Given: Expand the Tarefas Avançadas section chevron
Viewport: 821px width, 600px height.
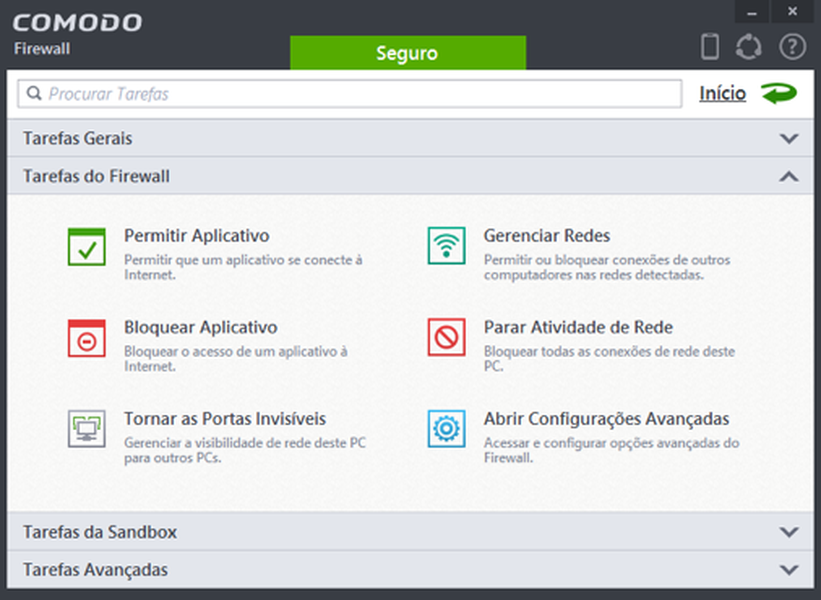Looking at the screenshot, I should pyautogui.click(x=789, y=570).
